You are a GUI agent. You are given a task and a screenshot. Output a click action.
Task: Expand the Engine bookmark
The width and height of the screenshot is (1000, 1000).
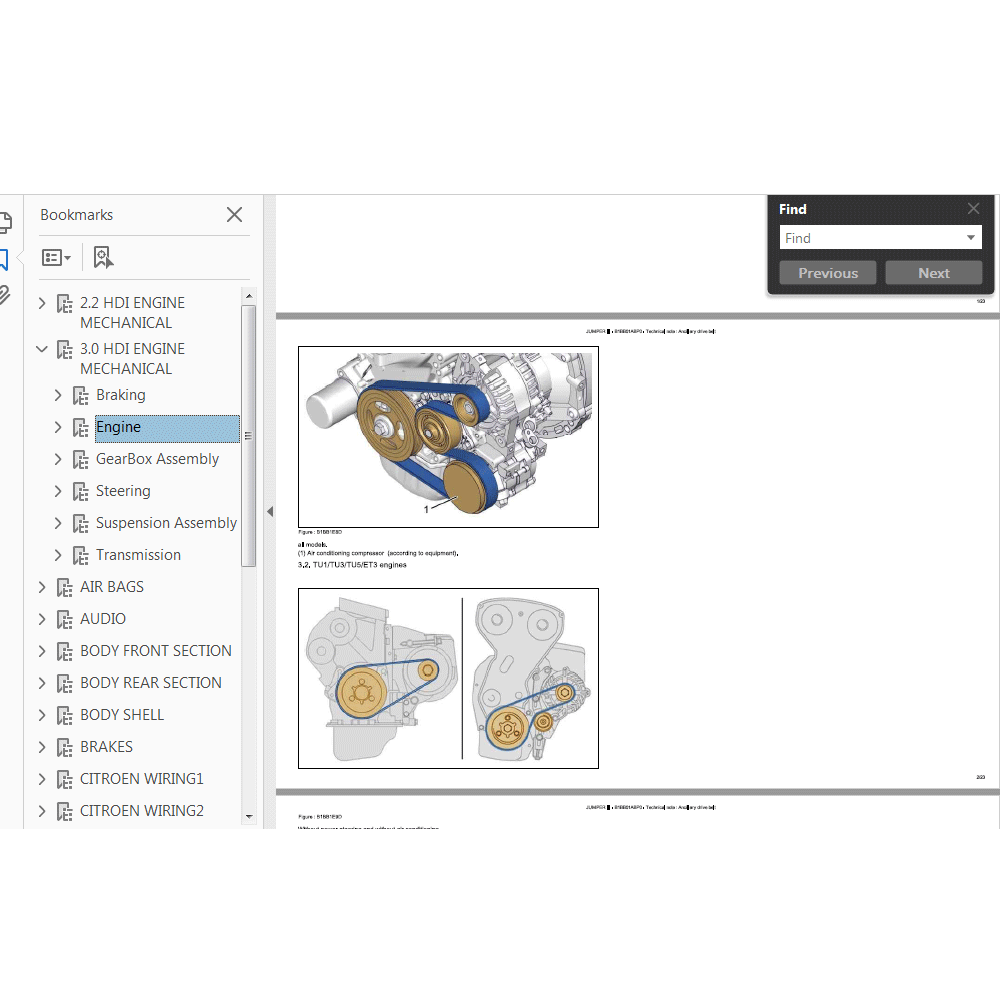point(58,427)
